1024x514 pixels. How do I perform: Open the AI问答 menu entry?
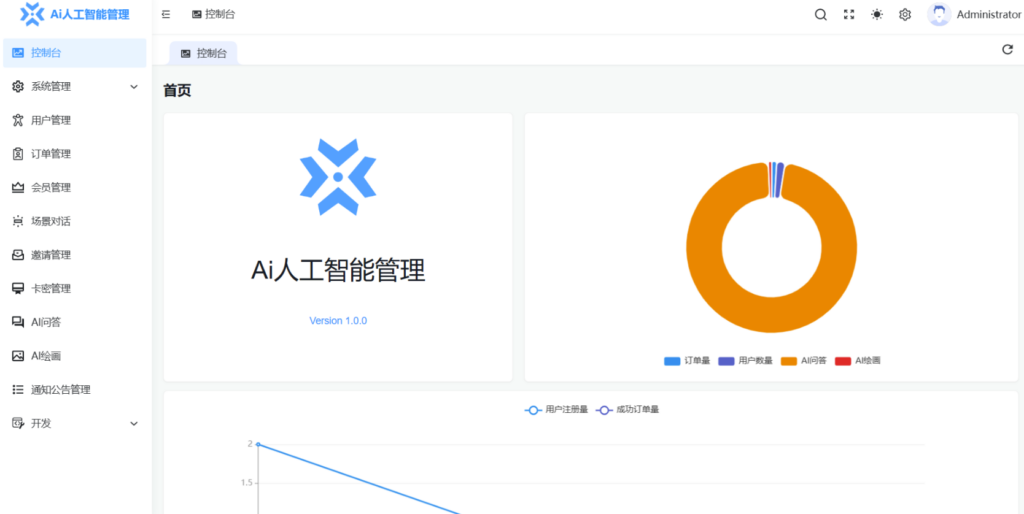pos(74,322)
